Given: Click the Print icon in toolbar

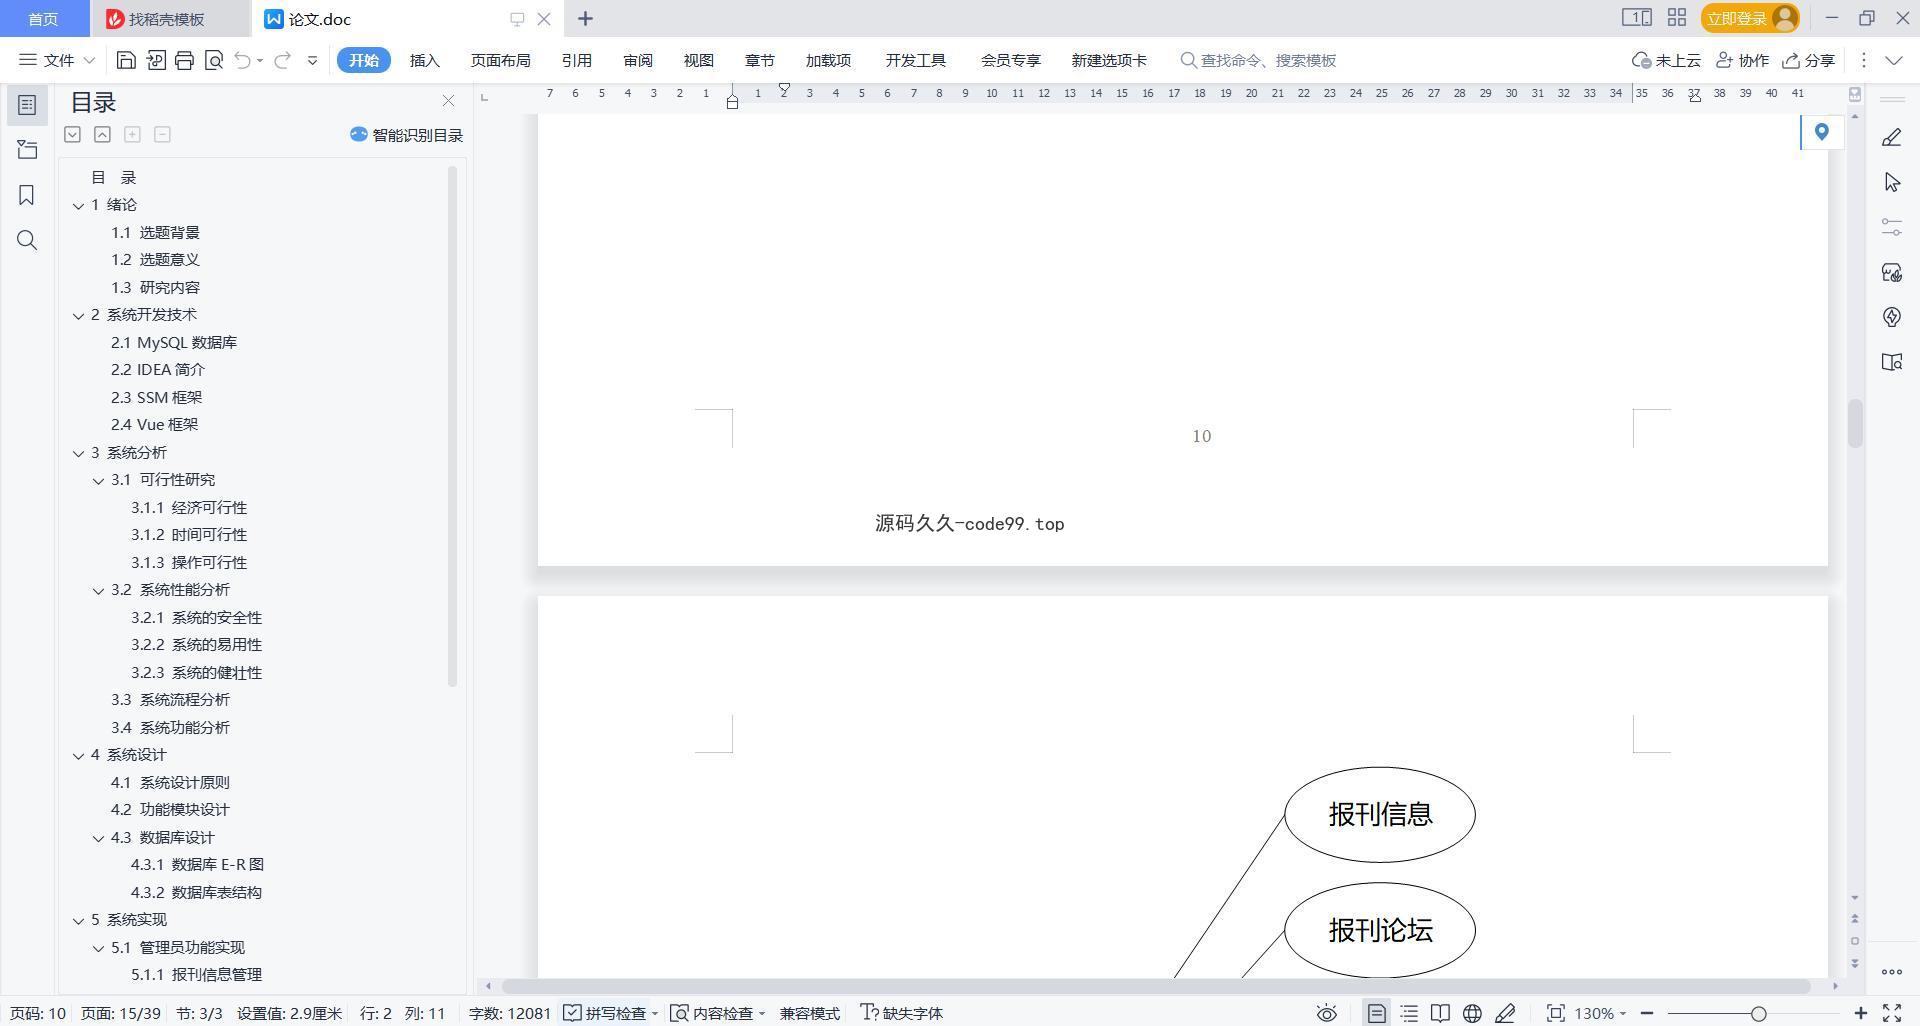Looking at the screenshot, I should click(184, 60).
